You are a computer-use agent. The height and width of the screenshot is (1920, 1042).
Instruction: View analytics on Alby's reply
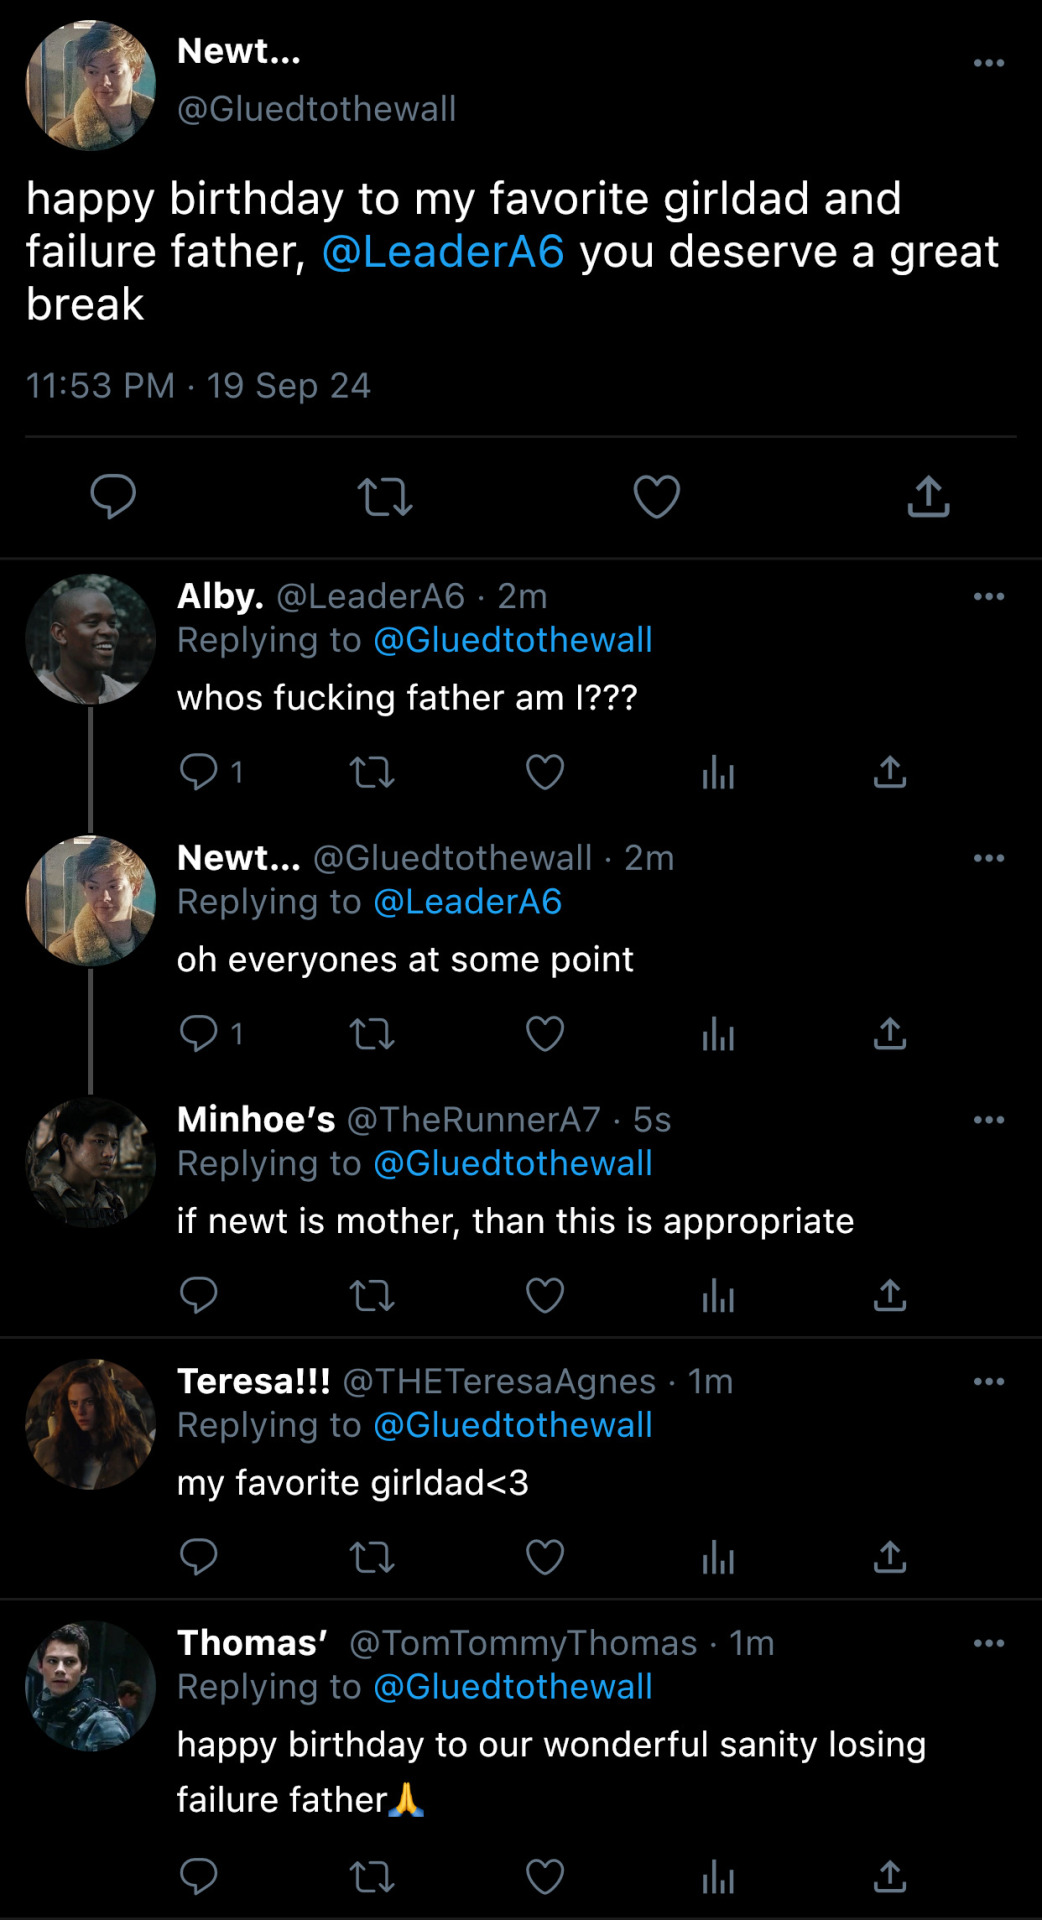[x=718, y=772]
